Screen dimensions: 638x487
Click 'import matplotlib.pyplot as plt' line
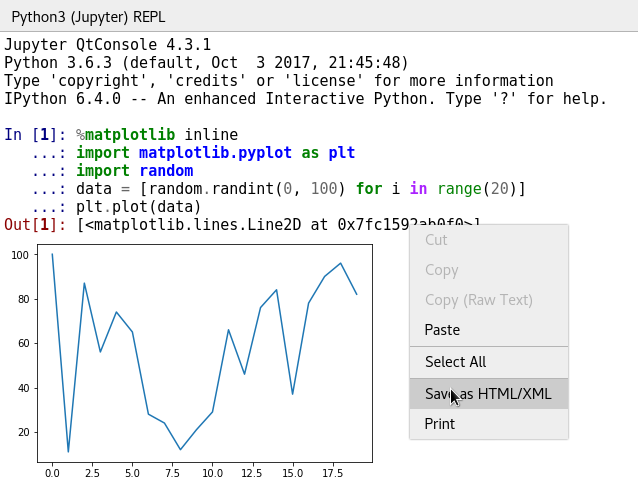coord(216,153)
